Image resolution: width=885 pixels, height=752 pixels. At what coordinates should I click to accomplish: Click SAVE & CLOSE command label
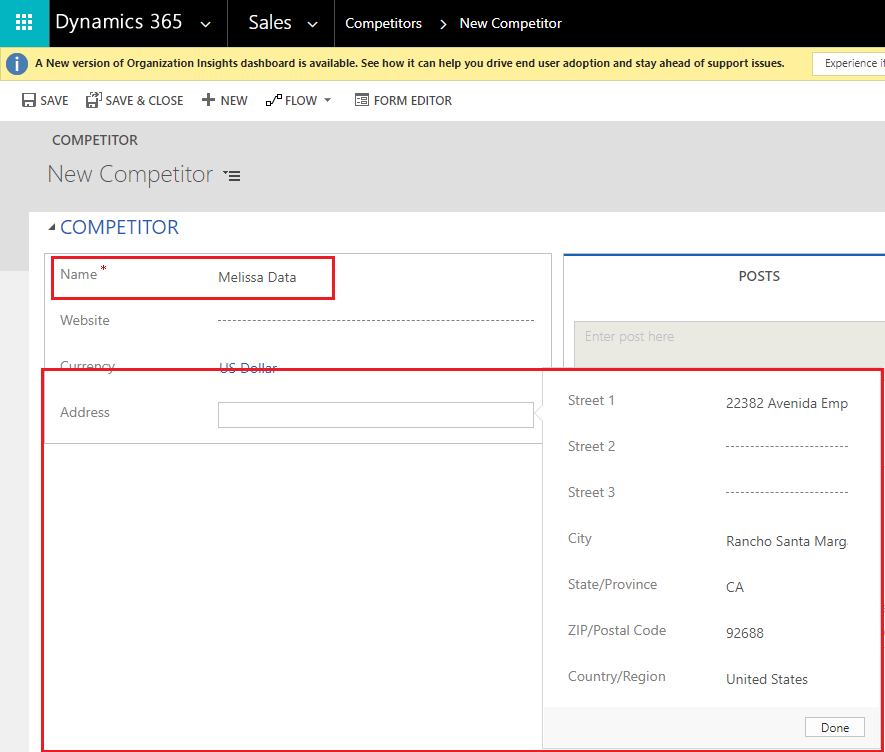[x=144, y=100]
